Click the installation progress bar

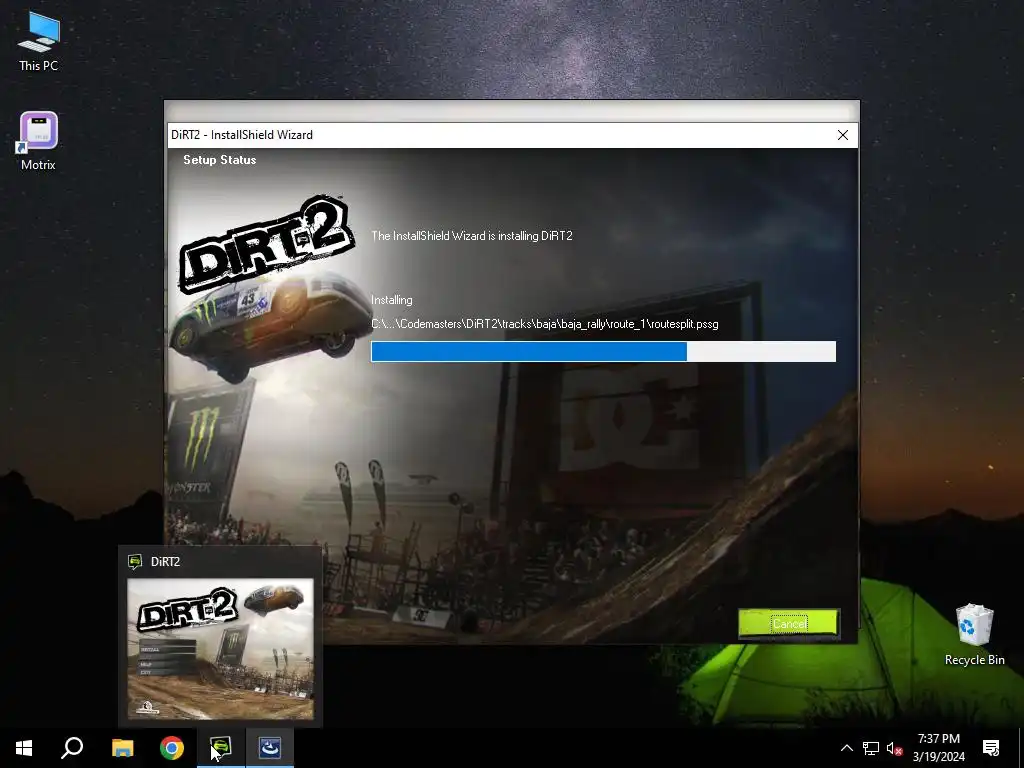tap(603, 351)
